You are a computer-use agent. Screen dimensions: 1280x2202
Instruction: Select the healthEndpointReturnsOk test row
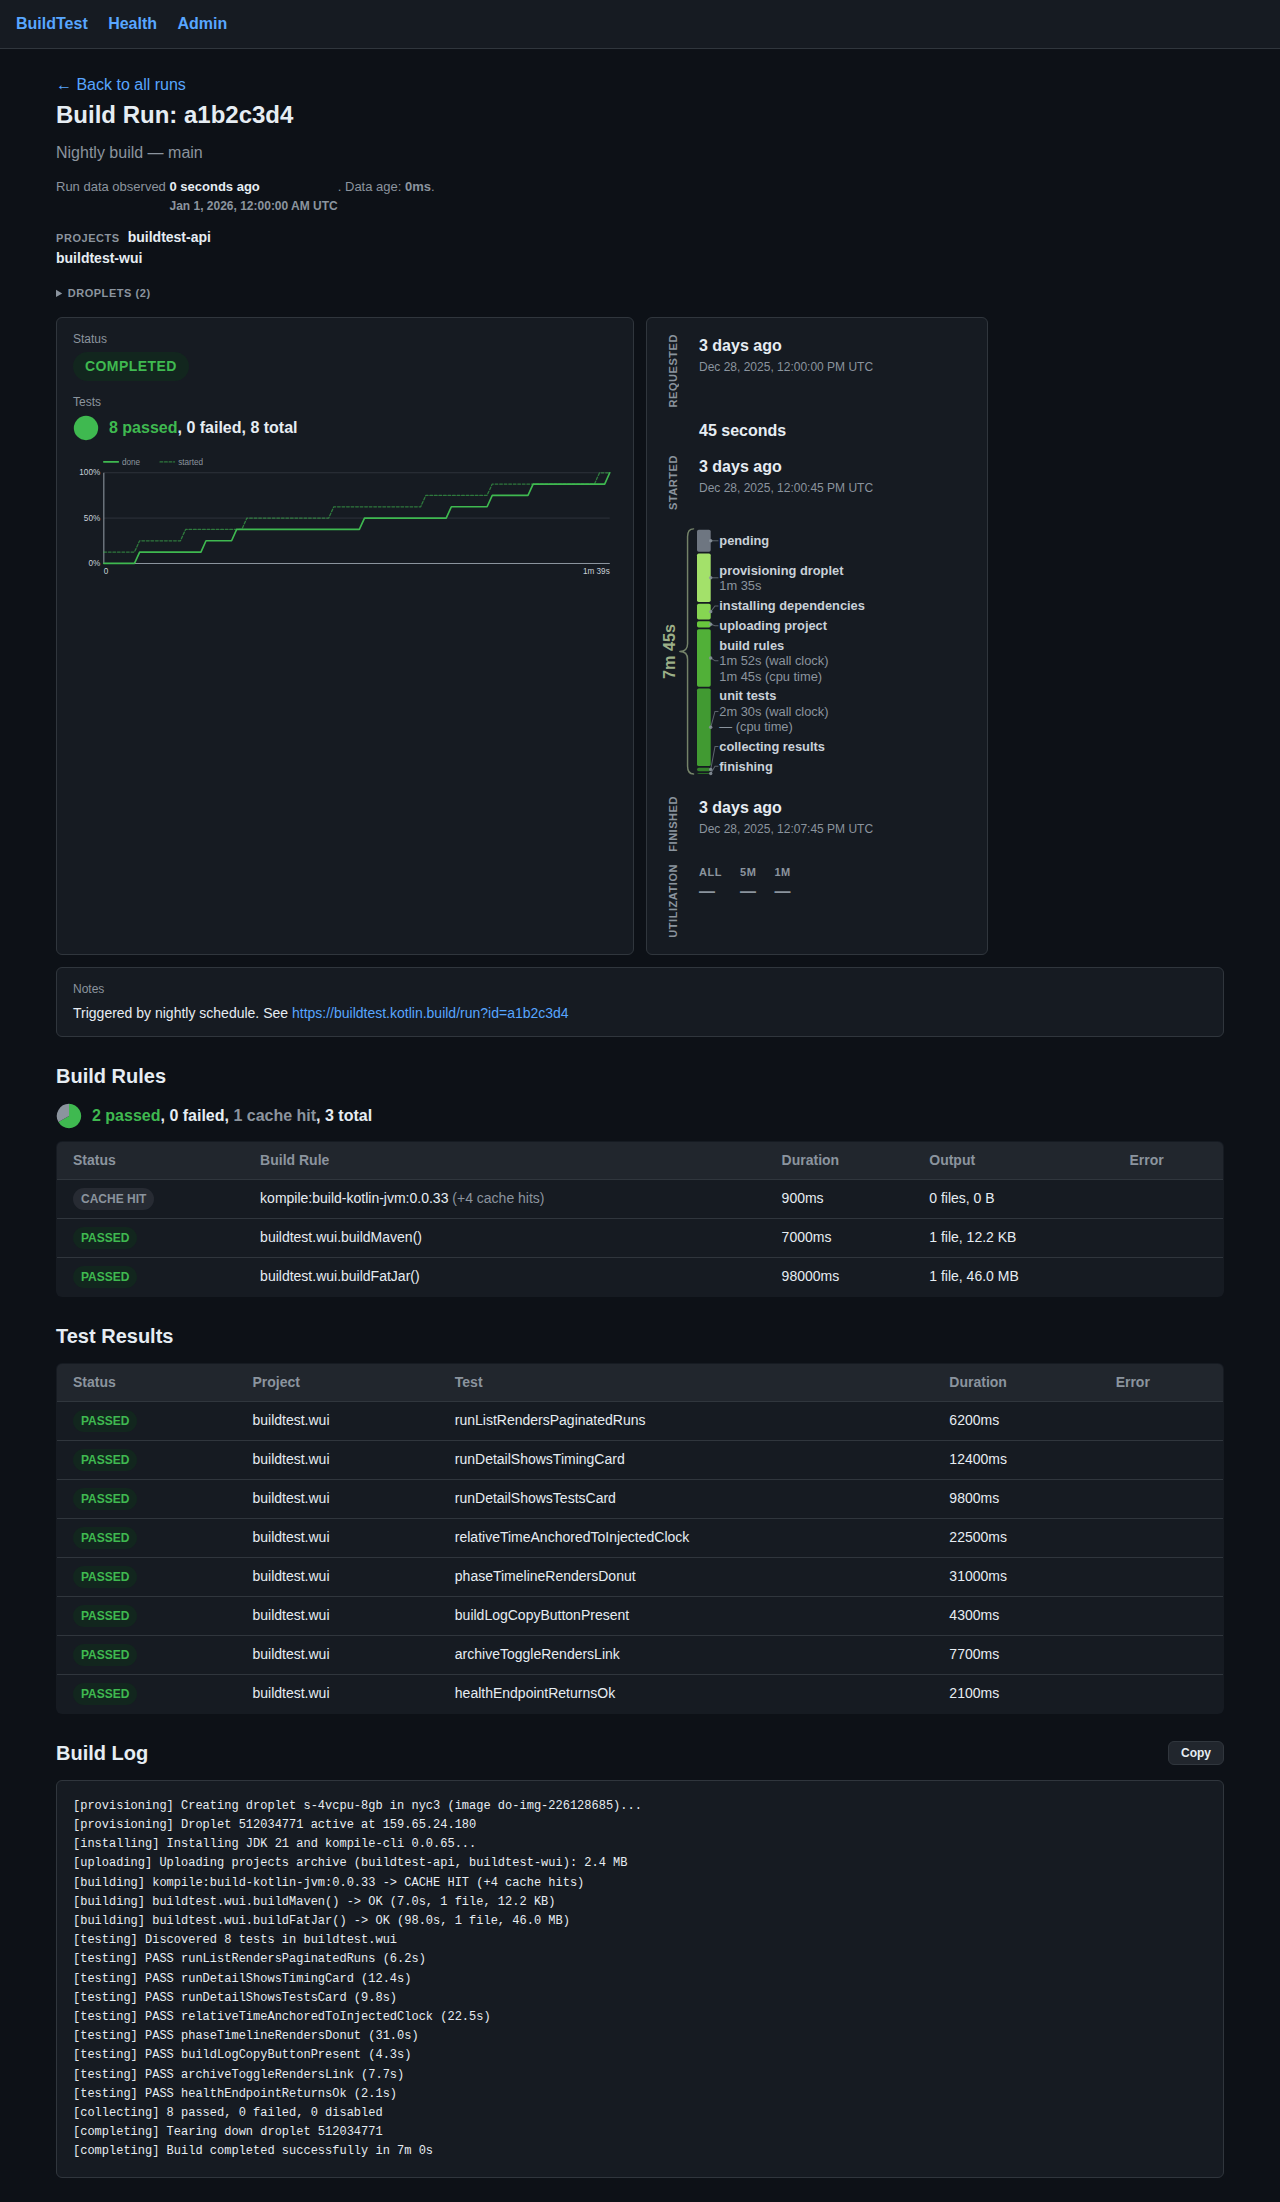pyautogui.click(x=640, y=1694)
